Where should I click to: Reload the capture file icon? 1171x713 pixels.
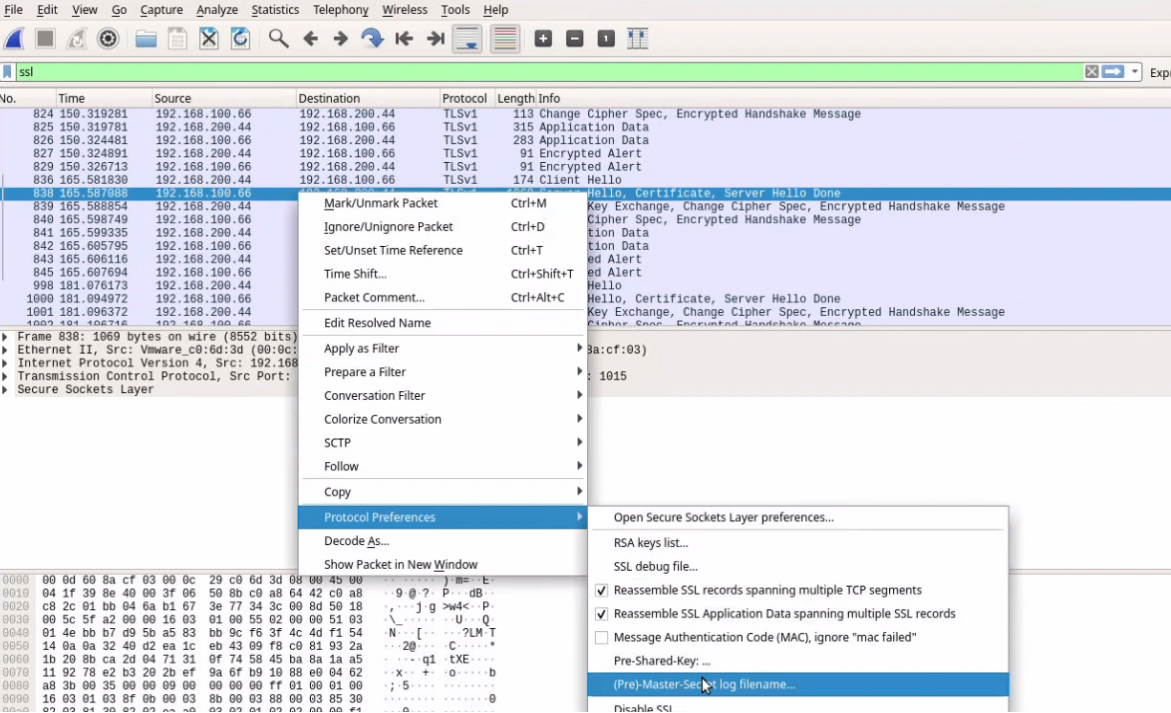pyautogui.click(x=240, y=39)
